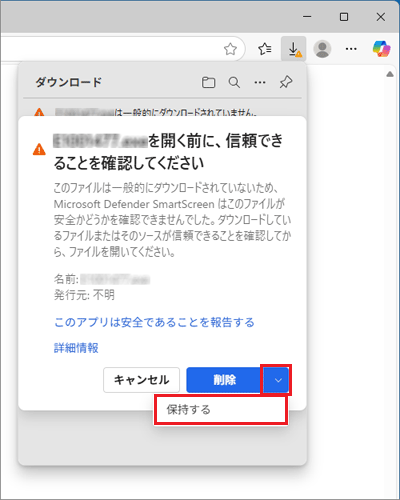Maximize the browser window
The height and width of the screenshot is (500, 400).
point(344,17)
